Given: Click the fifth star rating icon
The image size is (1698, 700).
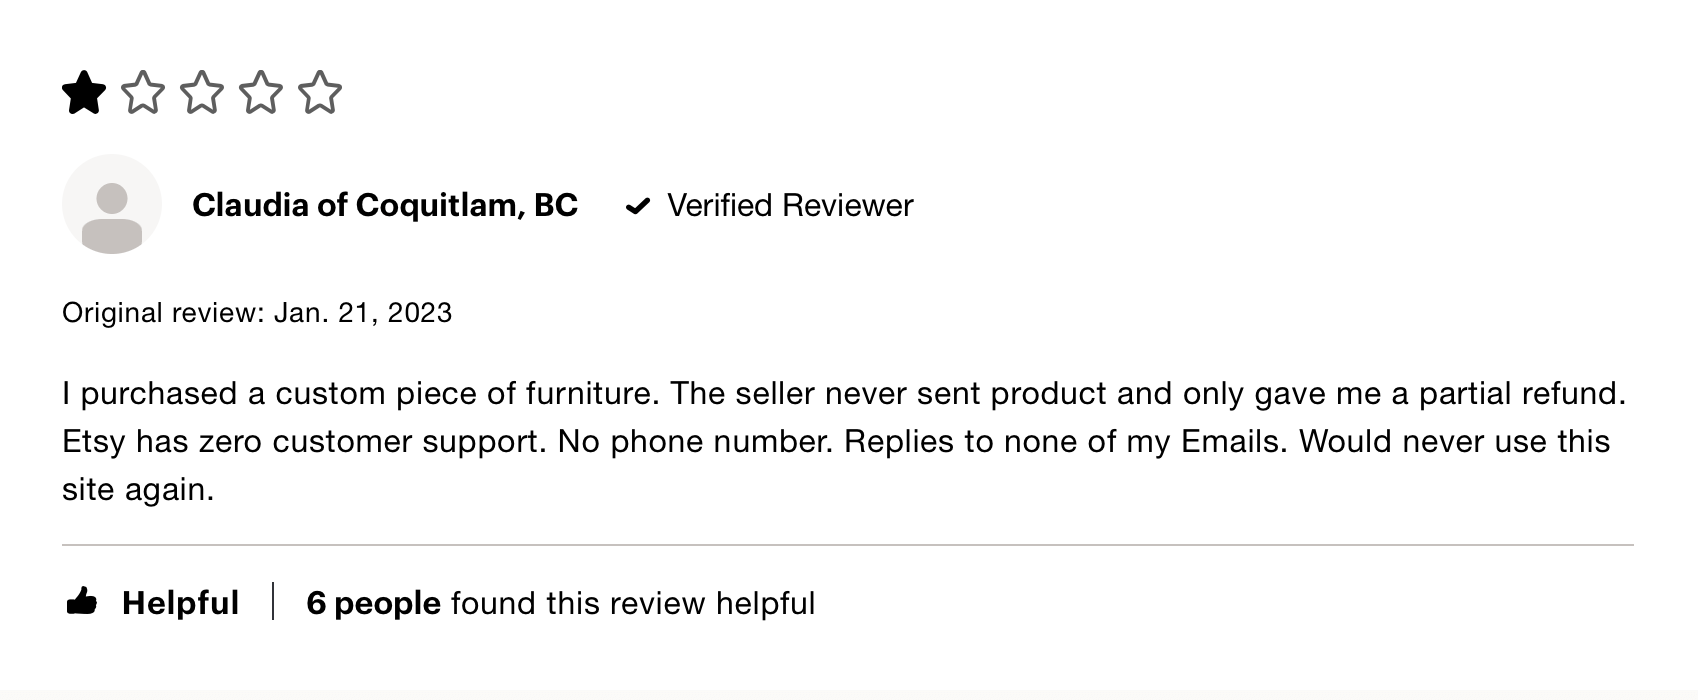Looking at the screenshot, I should click(x=320, y=93).
